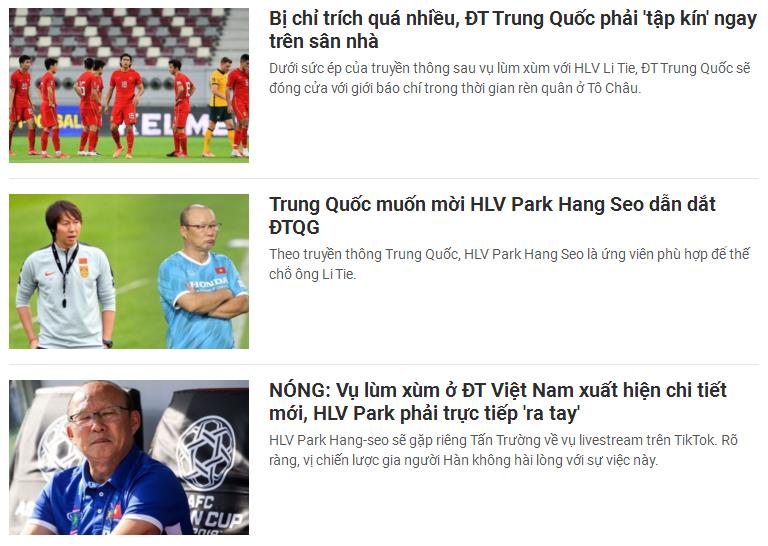Open headline 'NÓNG: Vụ lùm xùm ở ĐT Việt Nam'

498,402
